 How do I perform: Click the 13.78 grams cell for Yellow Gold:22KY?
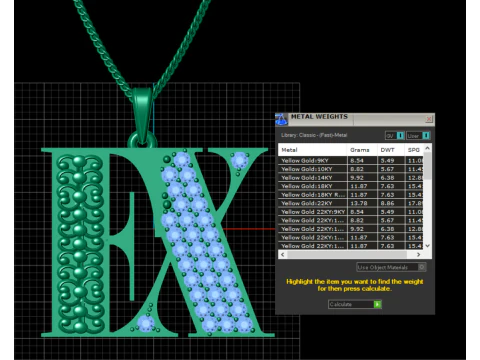click(362, 203)
